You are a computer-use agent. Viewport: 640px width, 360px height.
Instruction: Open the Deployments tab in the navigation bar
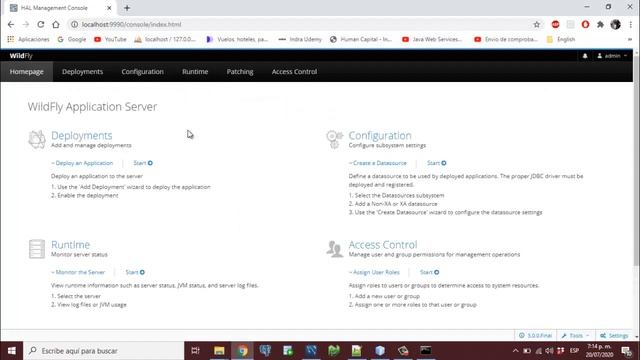(82, 71)
